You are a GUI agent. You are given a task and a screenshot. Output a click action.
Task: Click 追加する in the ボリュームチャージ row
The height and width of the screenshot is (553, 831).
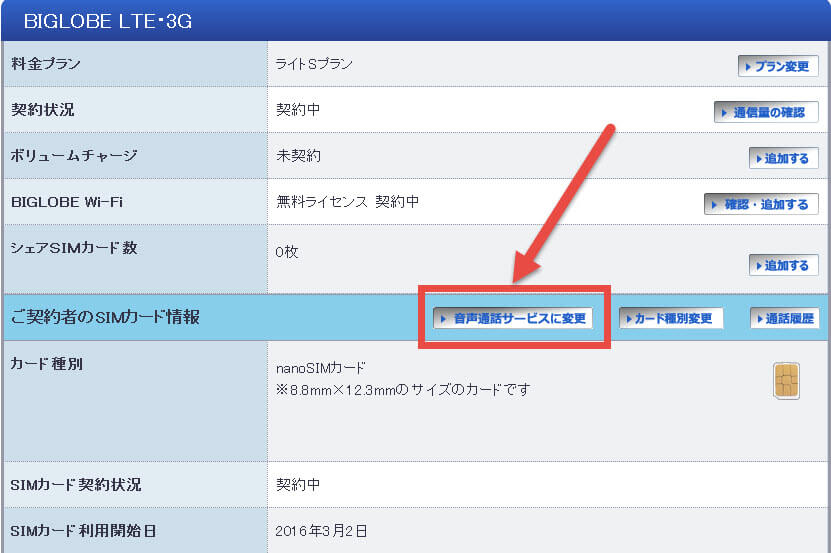tap(783, 158)
